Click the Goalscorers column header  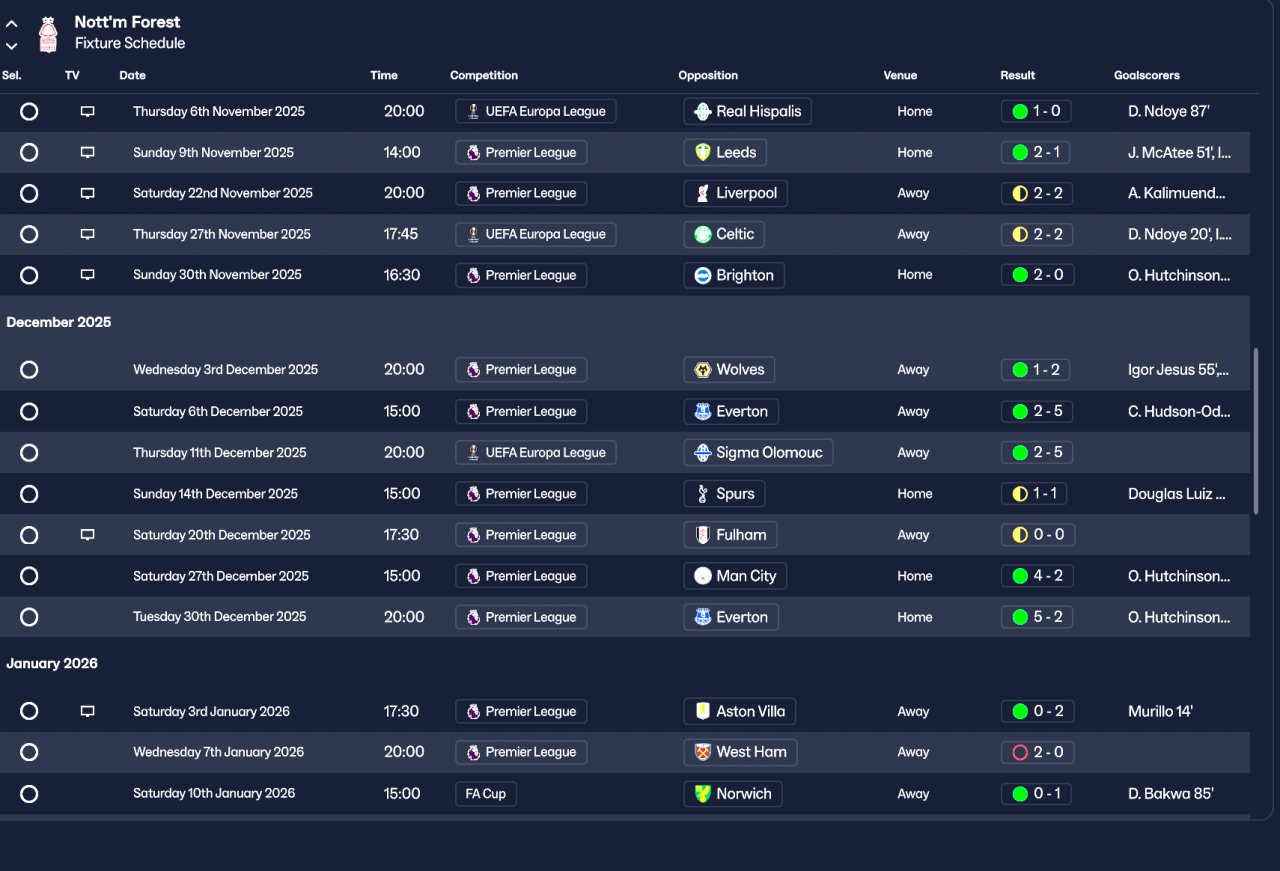[x=1147, y=75]
